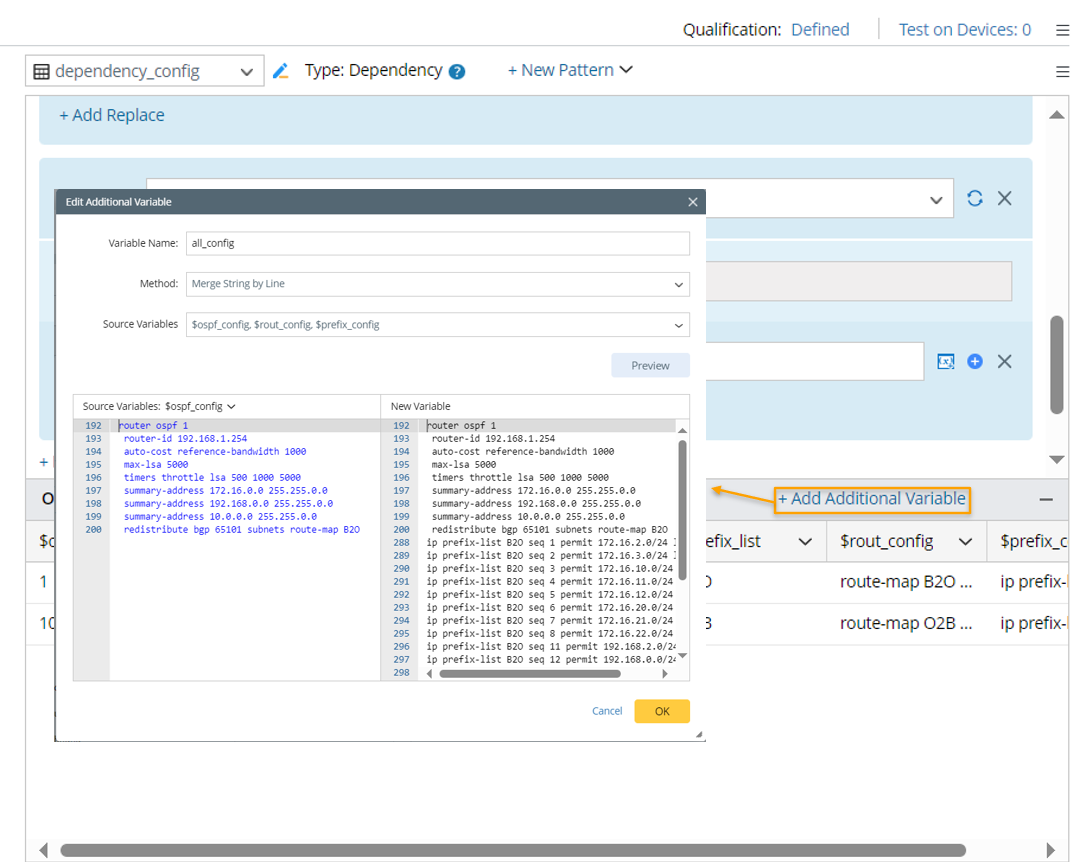Click the pencil edit icon beside dependency_config
Viewport: 1072px width, 862px height.
click(280, 71)
